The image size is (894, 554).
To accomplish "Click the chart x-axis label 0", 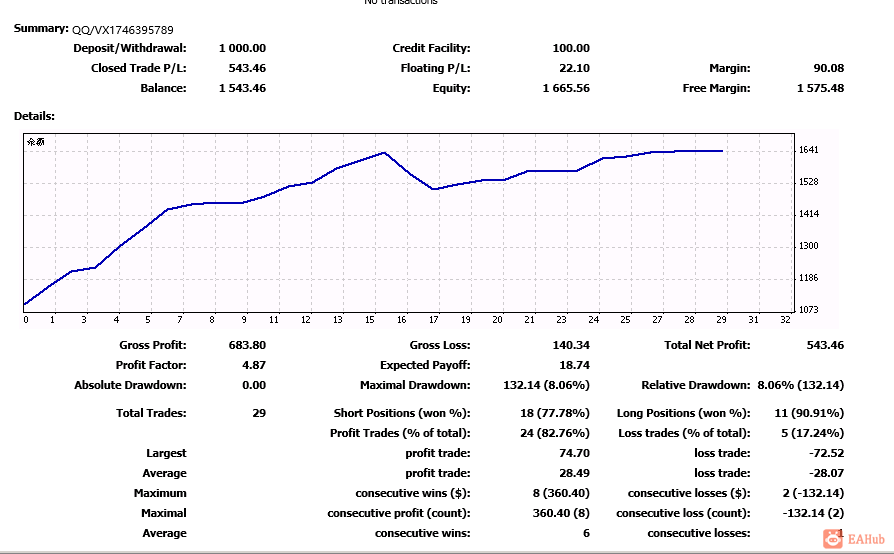I will point(26,320).
